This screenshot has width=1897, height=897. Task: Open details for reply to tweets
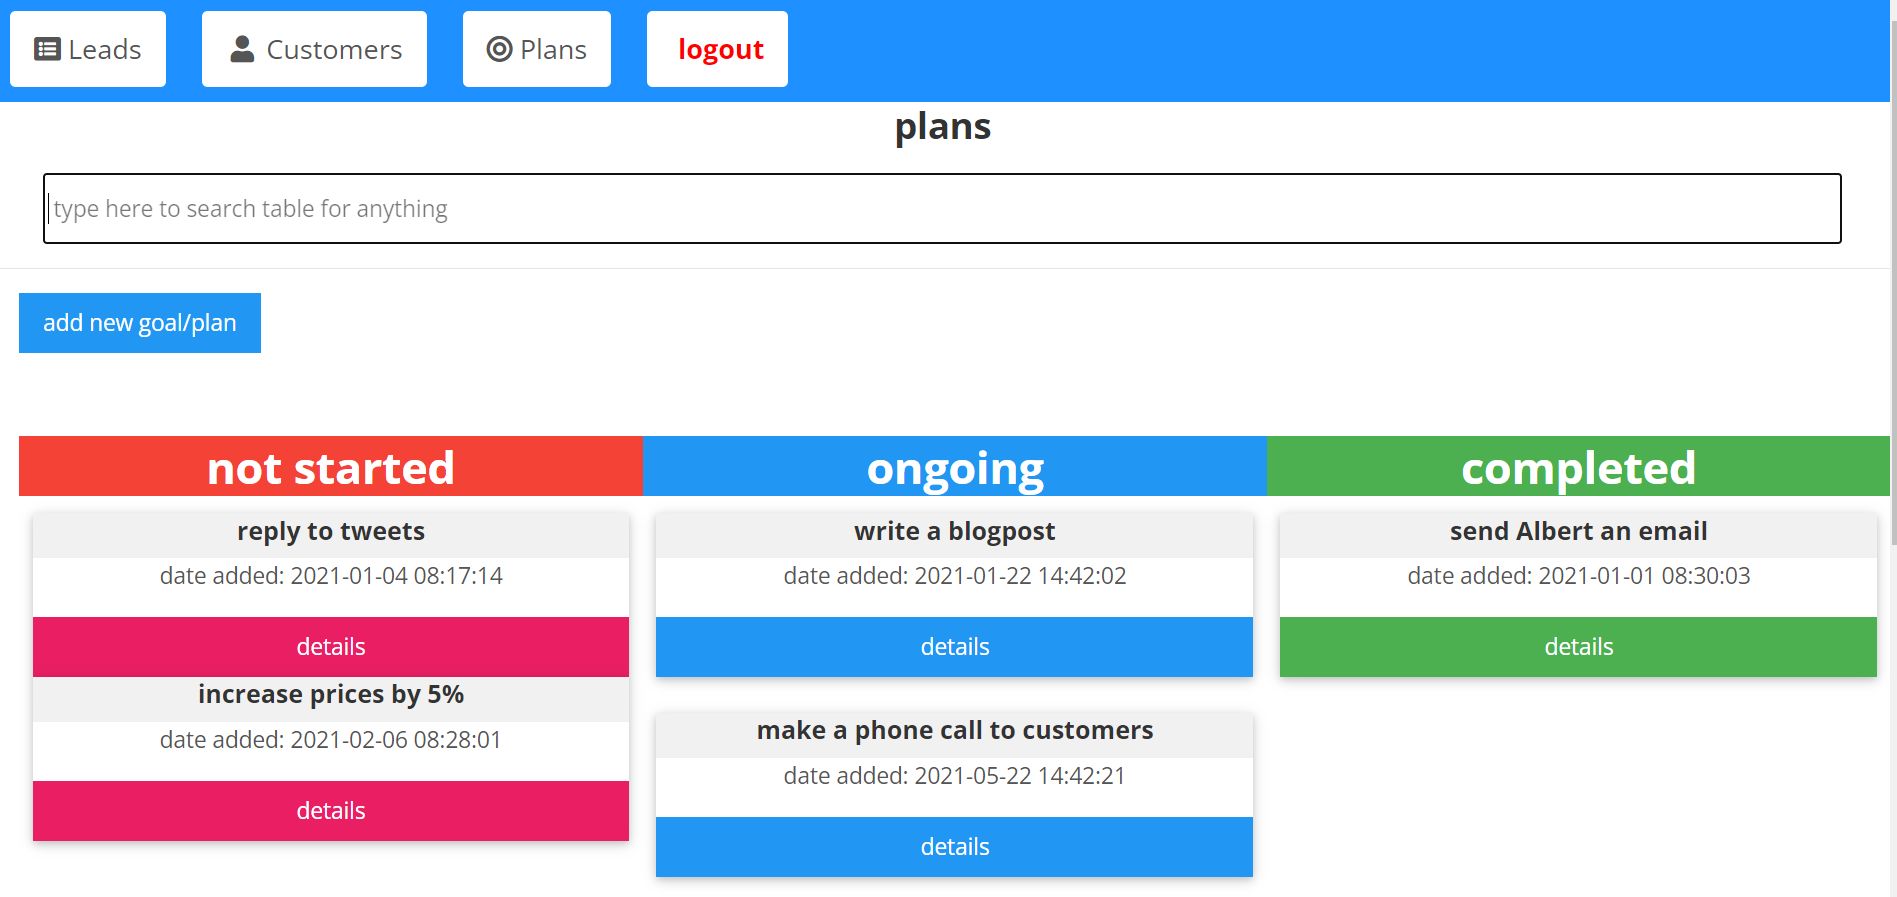pos(331,647)
